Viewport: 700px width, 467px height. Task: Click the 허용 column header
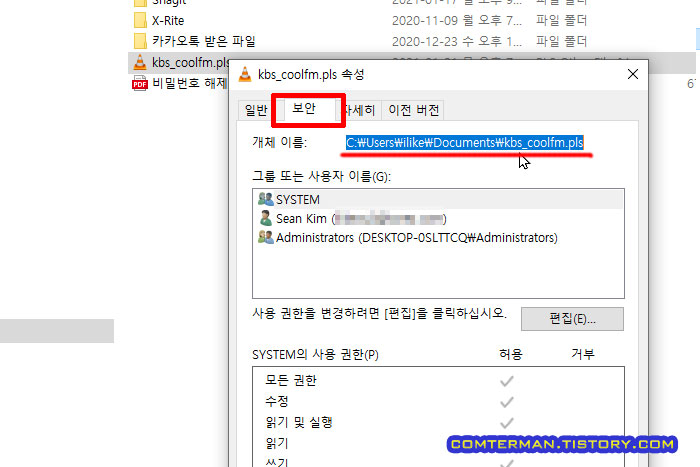coord(511,354)
